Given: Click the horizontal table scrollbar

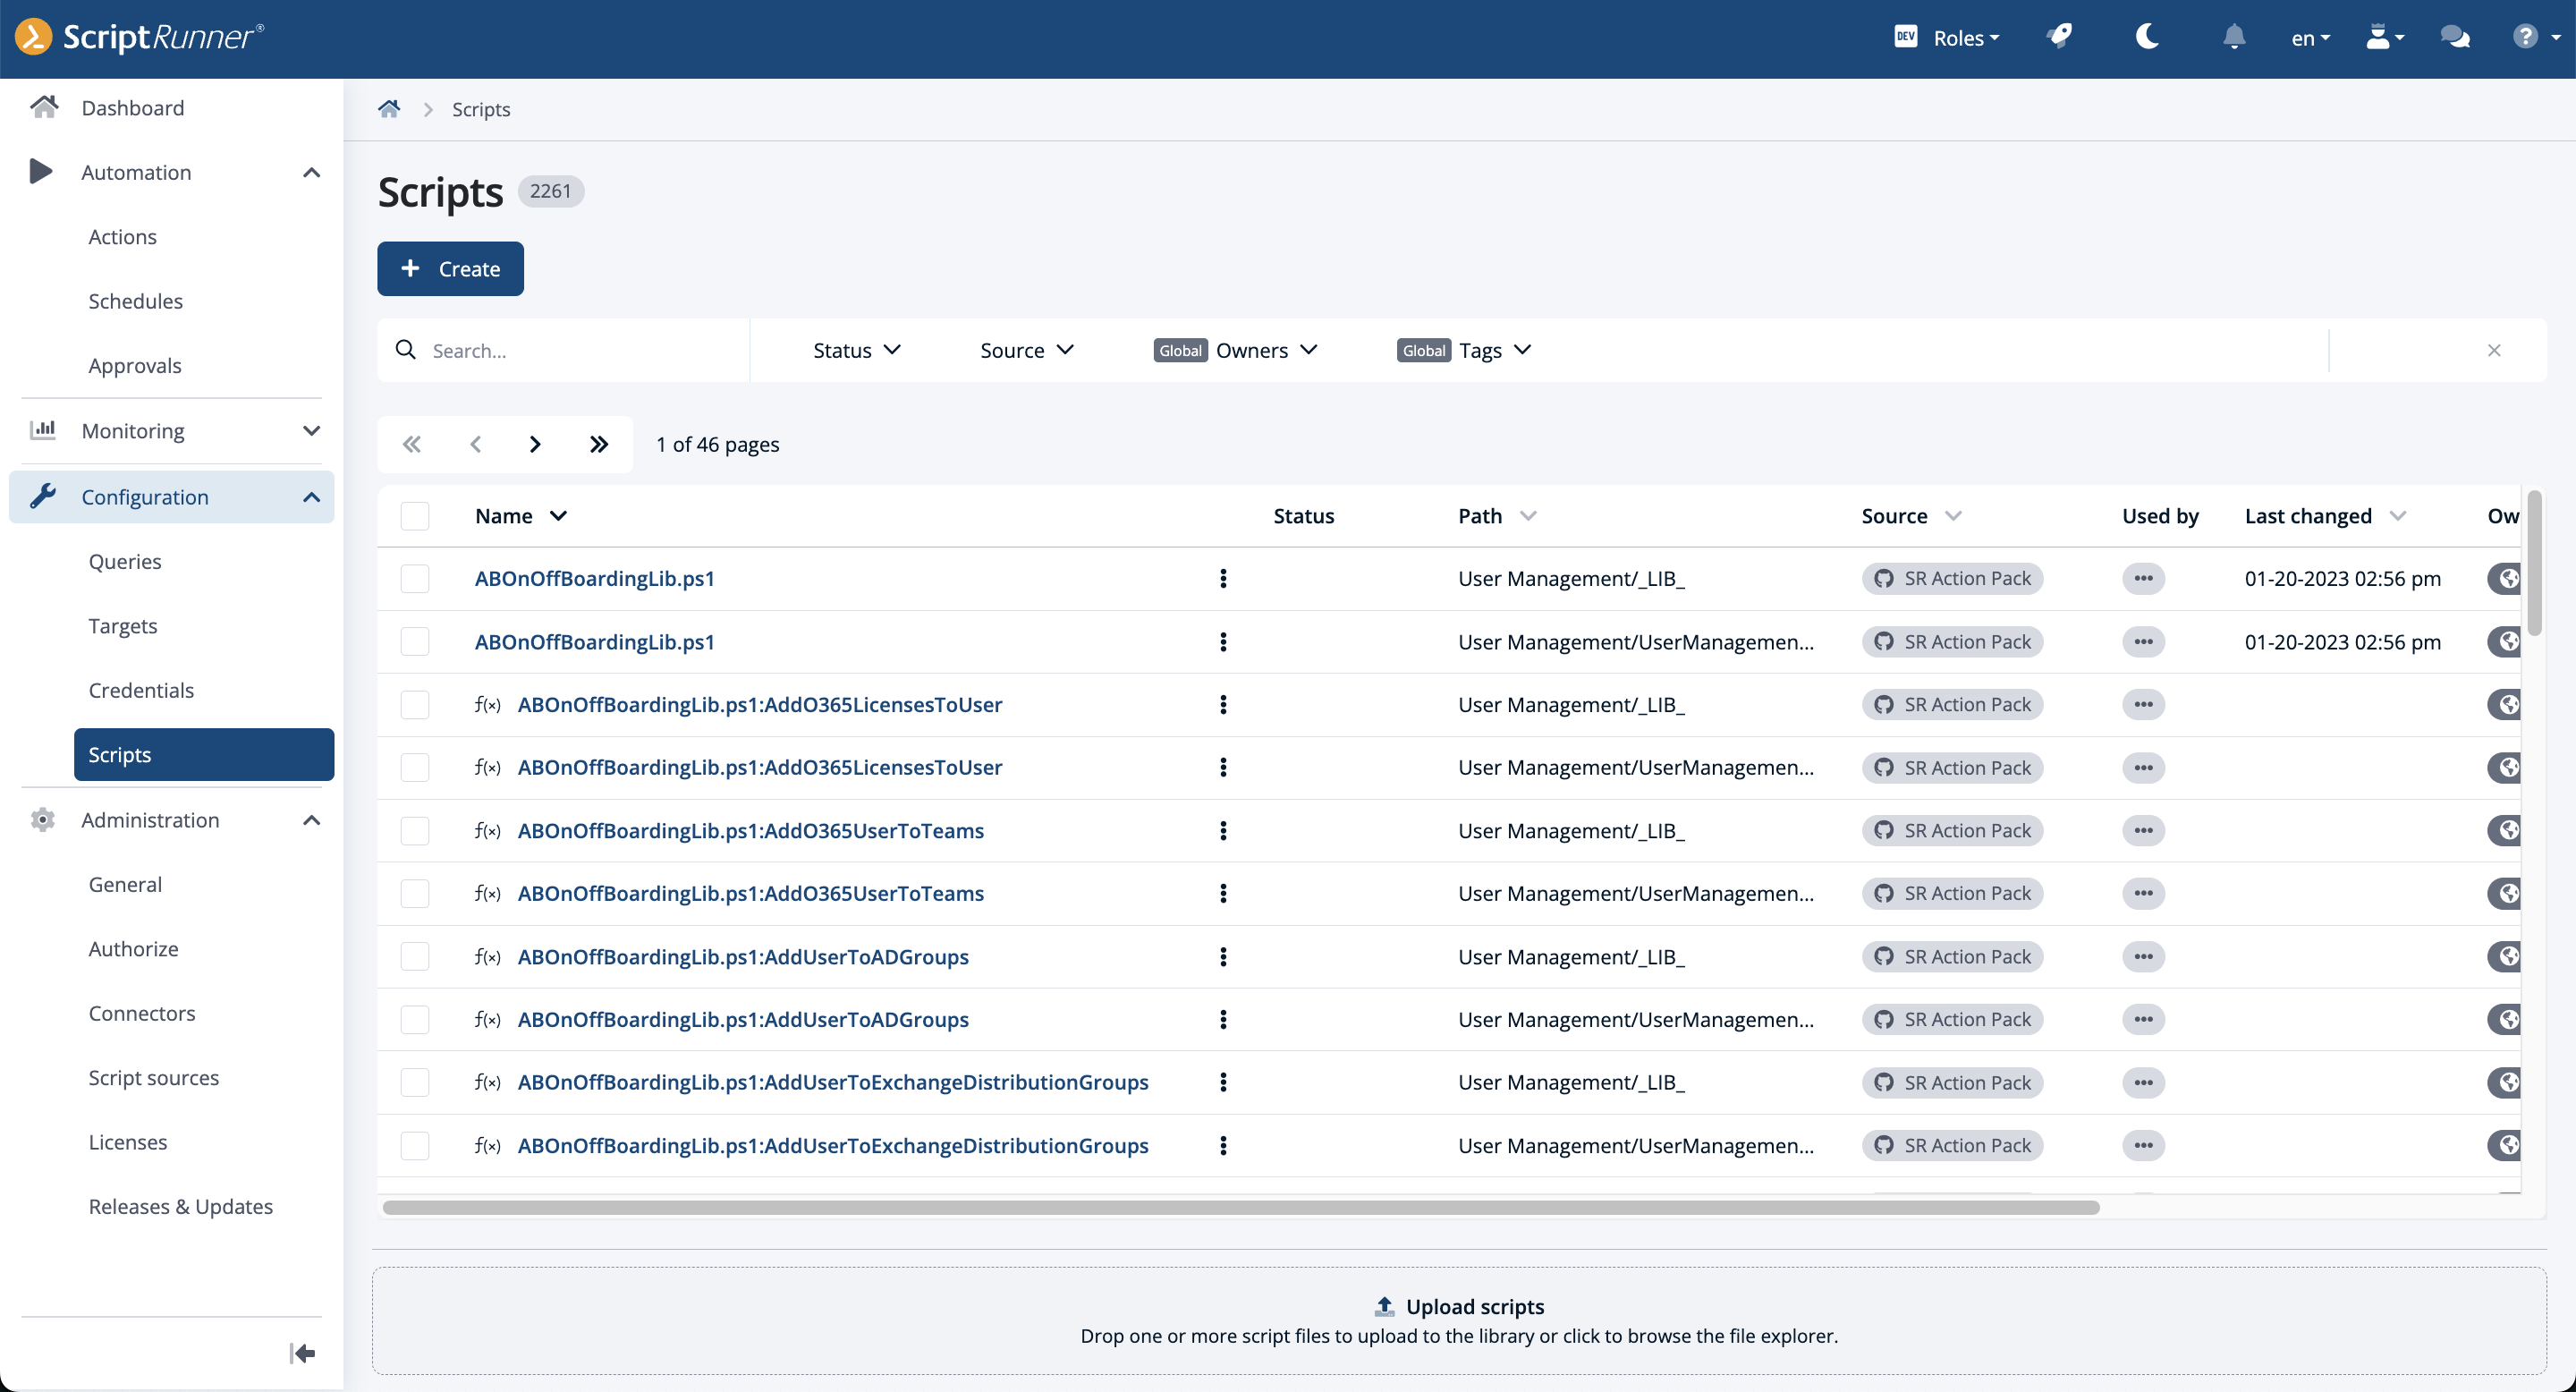Looking at the screenshot, I should [x=1240, y=1207].
